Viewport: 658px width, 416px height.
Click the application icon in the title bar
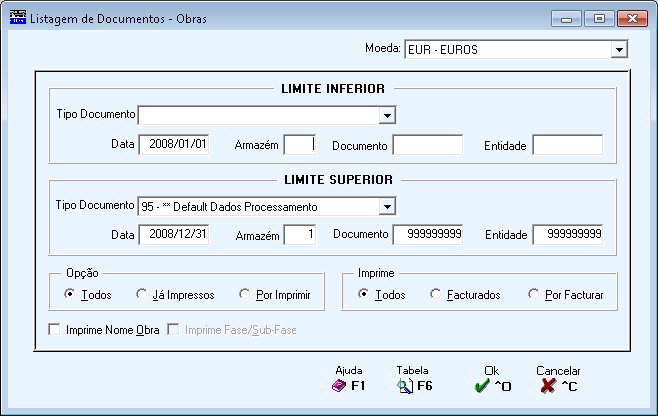pos(18,18)
